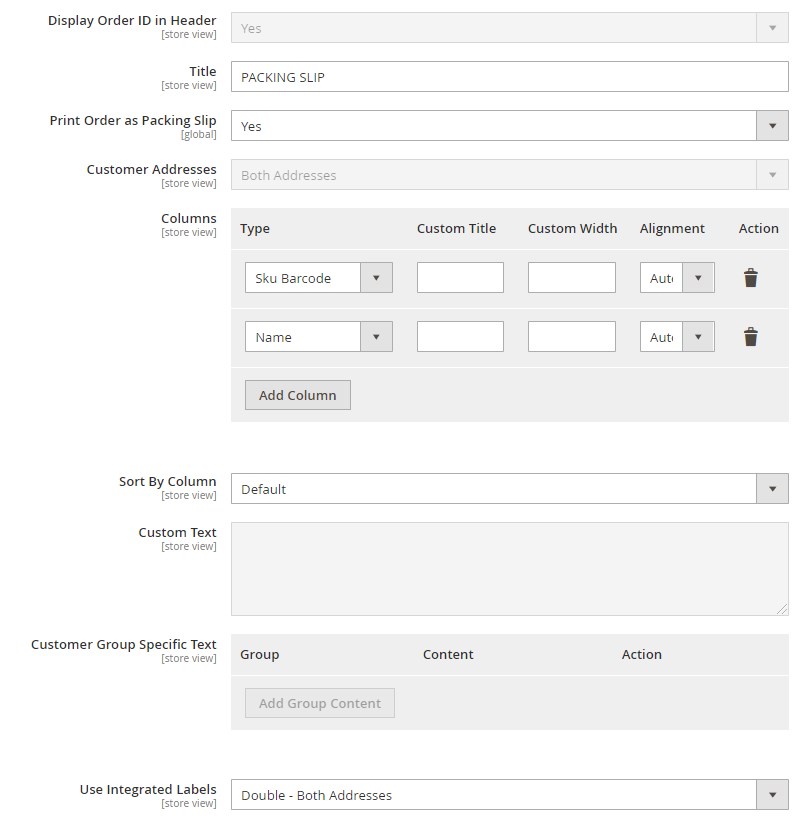Open Print Order as Packing Slip dropdown
Screen dimensions: 794x821
click(509, 126)
